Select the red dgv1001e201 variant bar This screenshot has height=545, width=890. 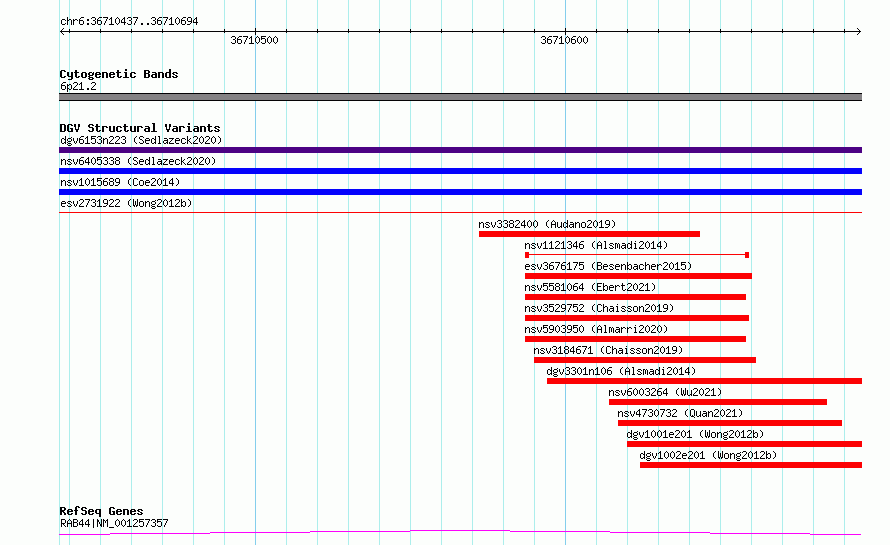pos(744,444)
